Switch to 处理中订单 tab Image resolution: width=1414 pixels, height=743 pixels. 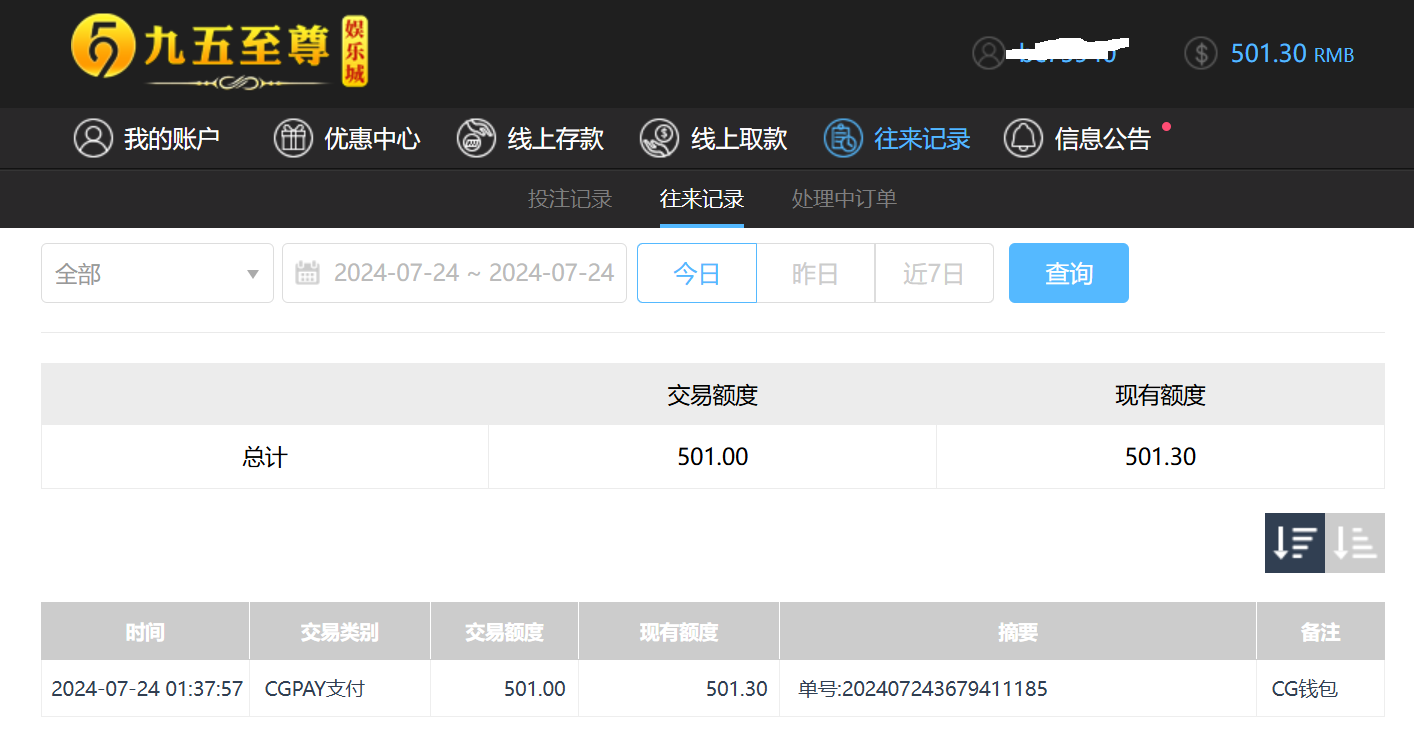click(844, 199)
